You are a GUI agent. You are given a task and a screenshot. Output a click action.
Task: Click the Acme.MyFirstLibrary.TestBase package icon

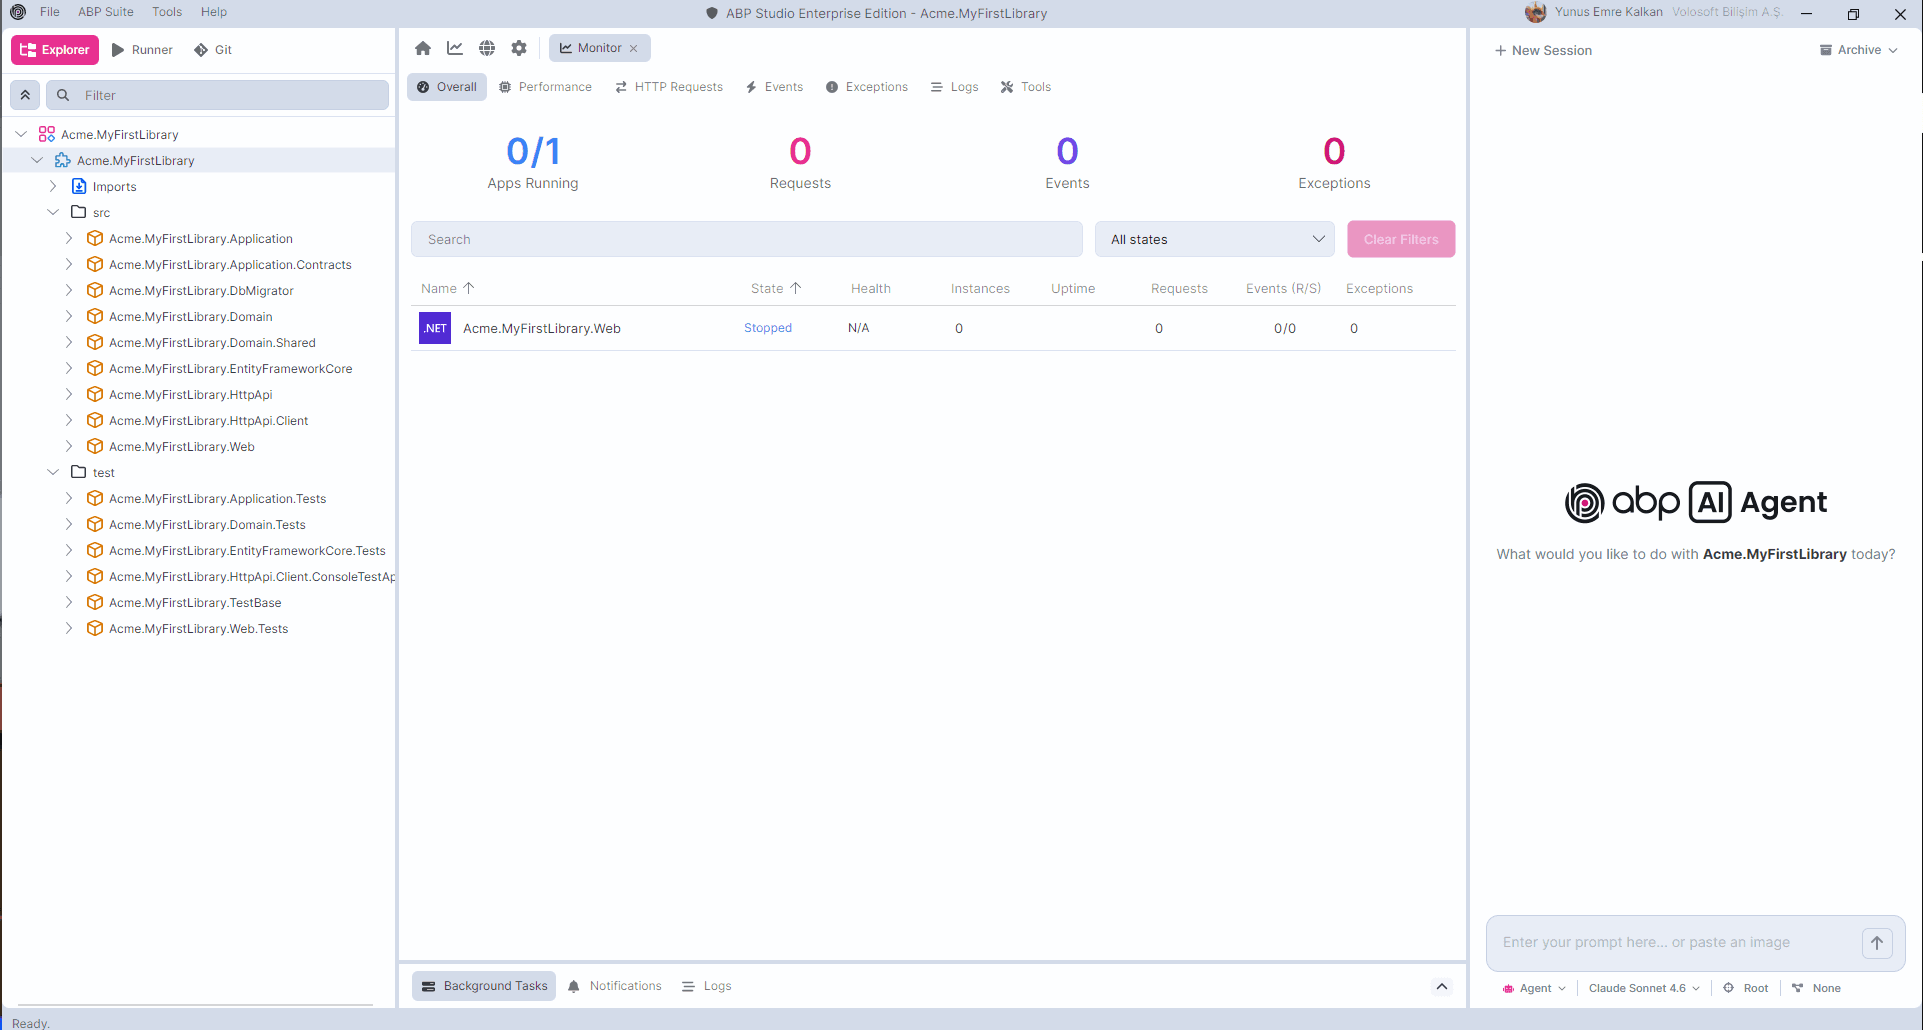click(95, 602)
